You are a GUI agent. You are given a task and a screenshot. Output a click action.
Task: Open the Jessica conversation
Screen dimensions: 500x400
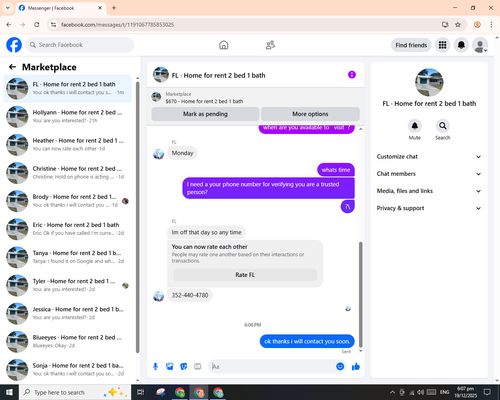[67, 313]
